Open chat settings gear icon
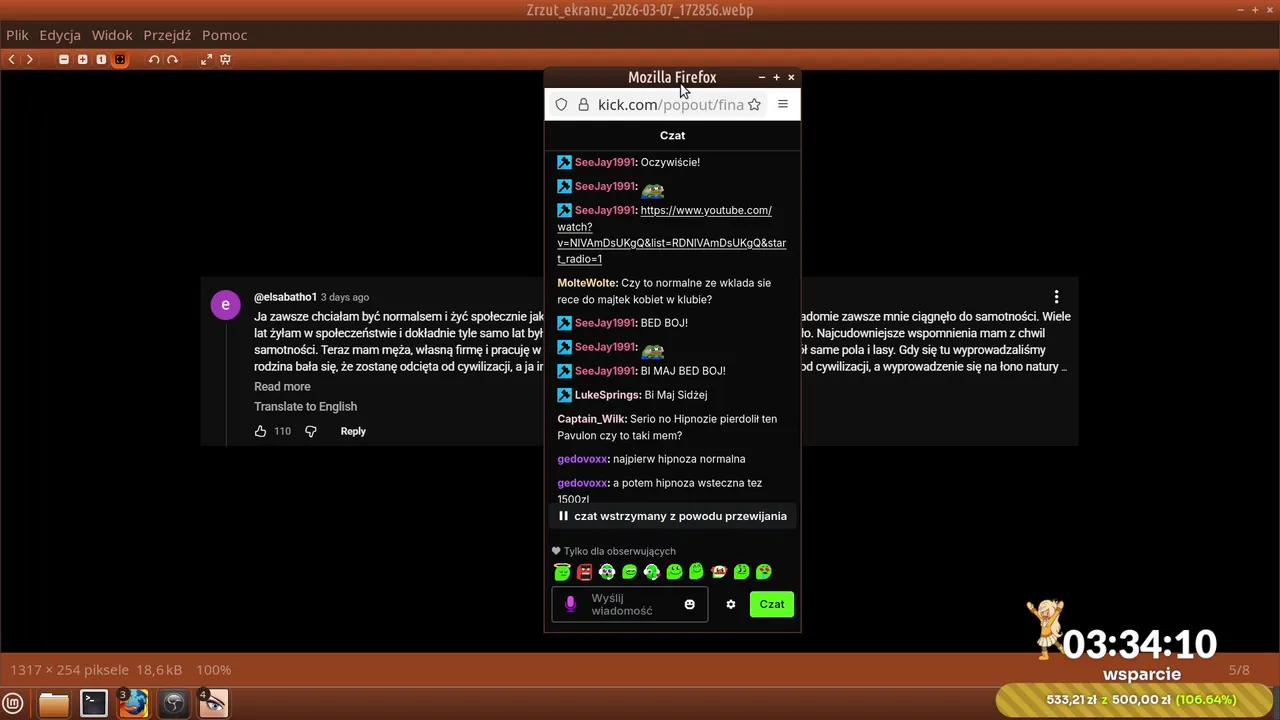1280x720 pixels. (x=731, y=604)
